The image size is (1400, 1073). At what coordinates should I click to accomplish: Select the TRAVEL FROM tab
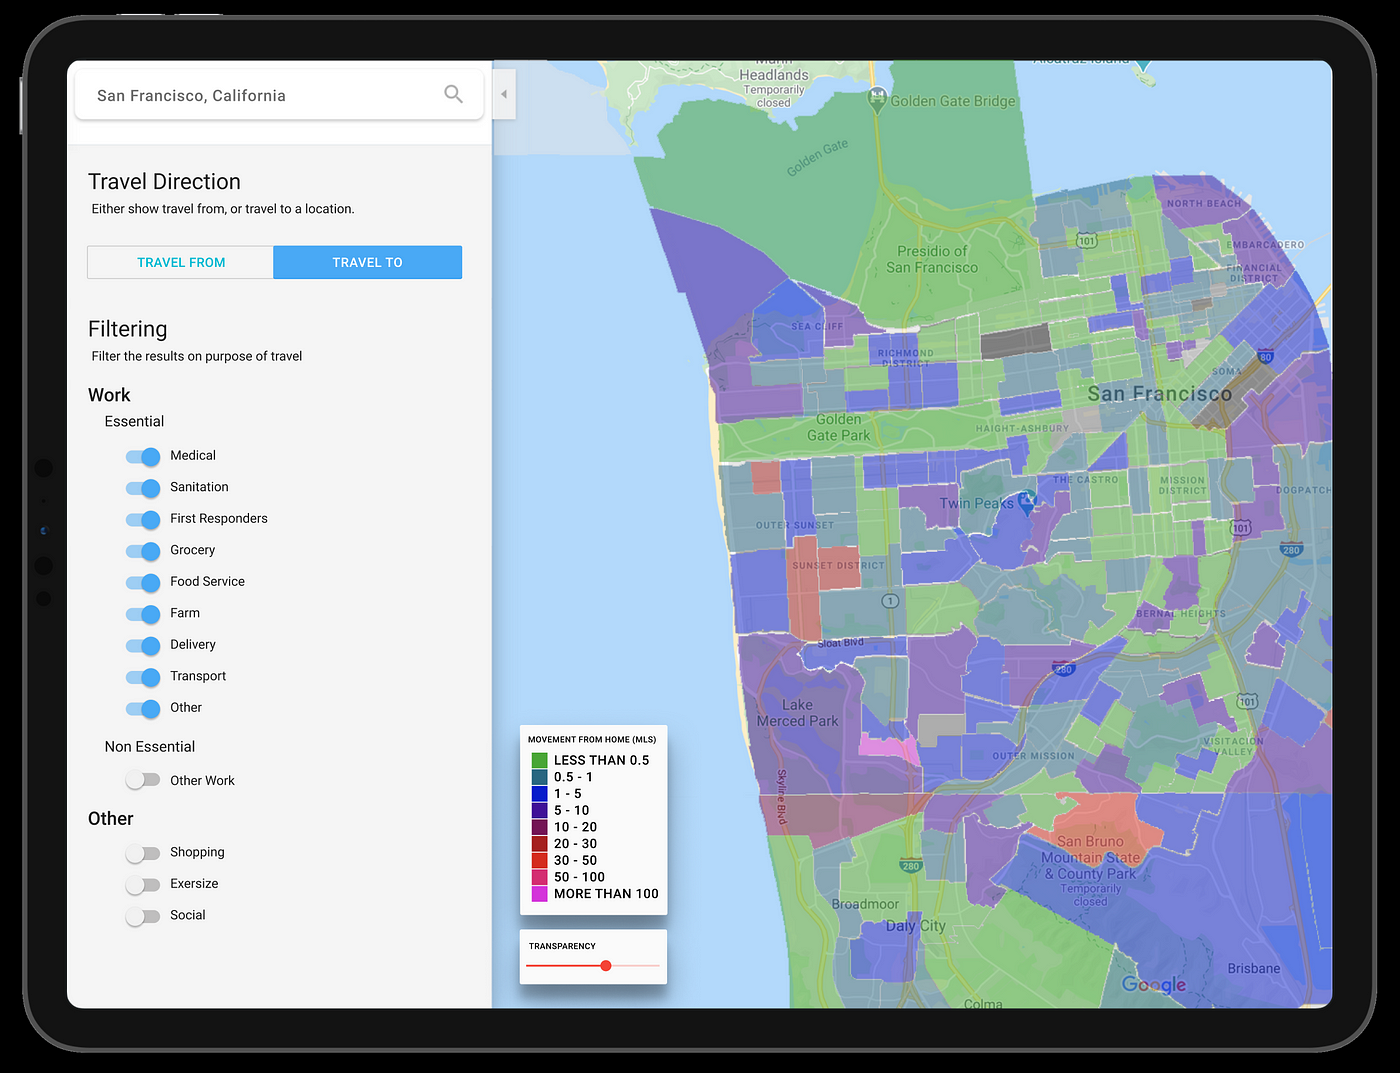click(180, 262)
